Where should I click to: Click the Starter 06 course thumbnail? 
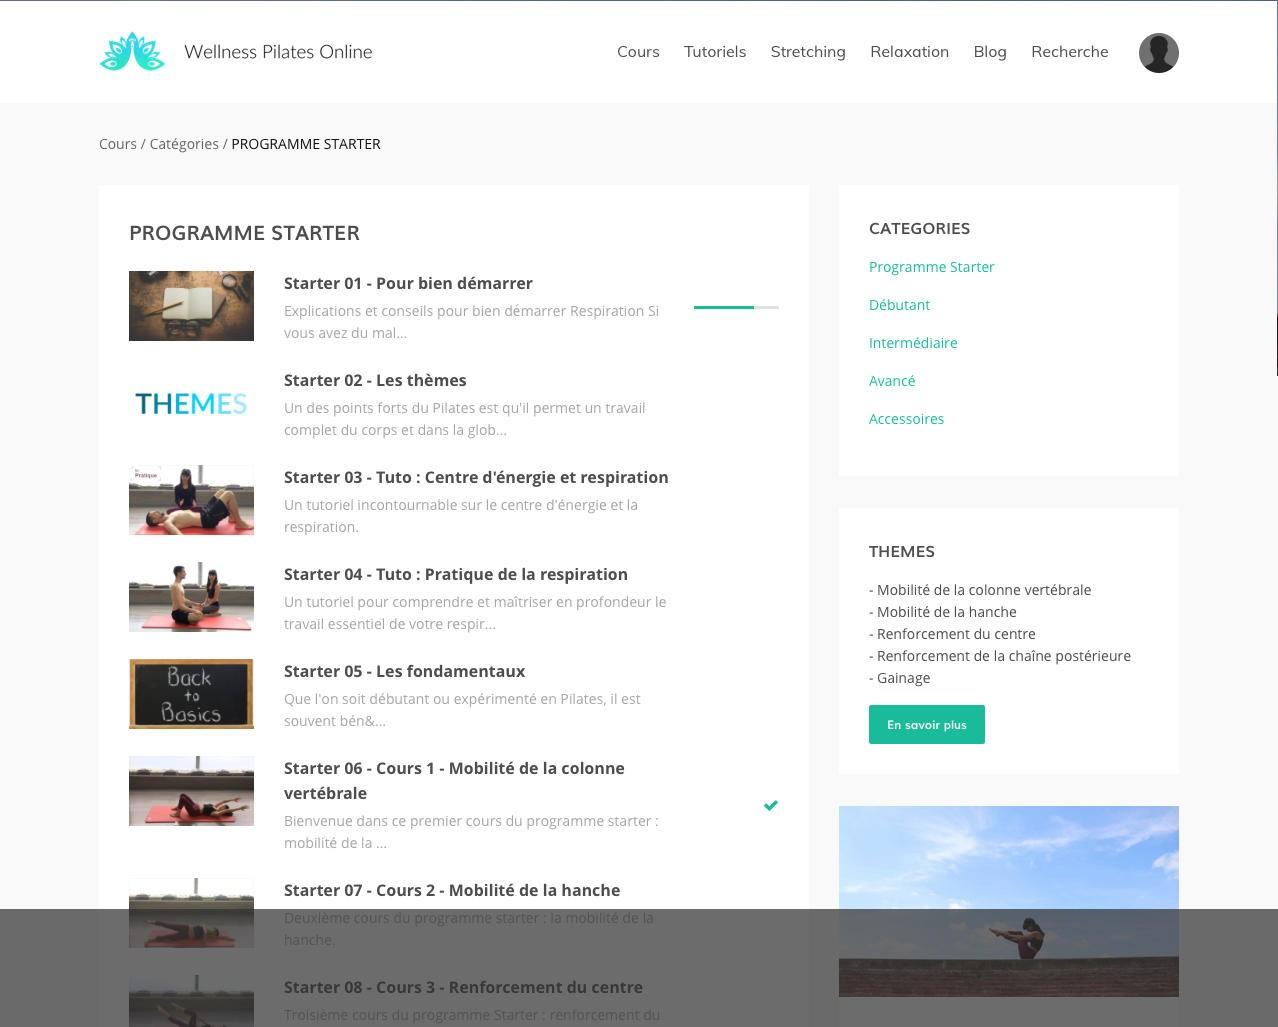pos(191,791)
